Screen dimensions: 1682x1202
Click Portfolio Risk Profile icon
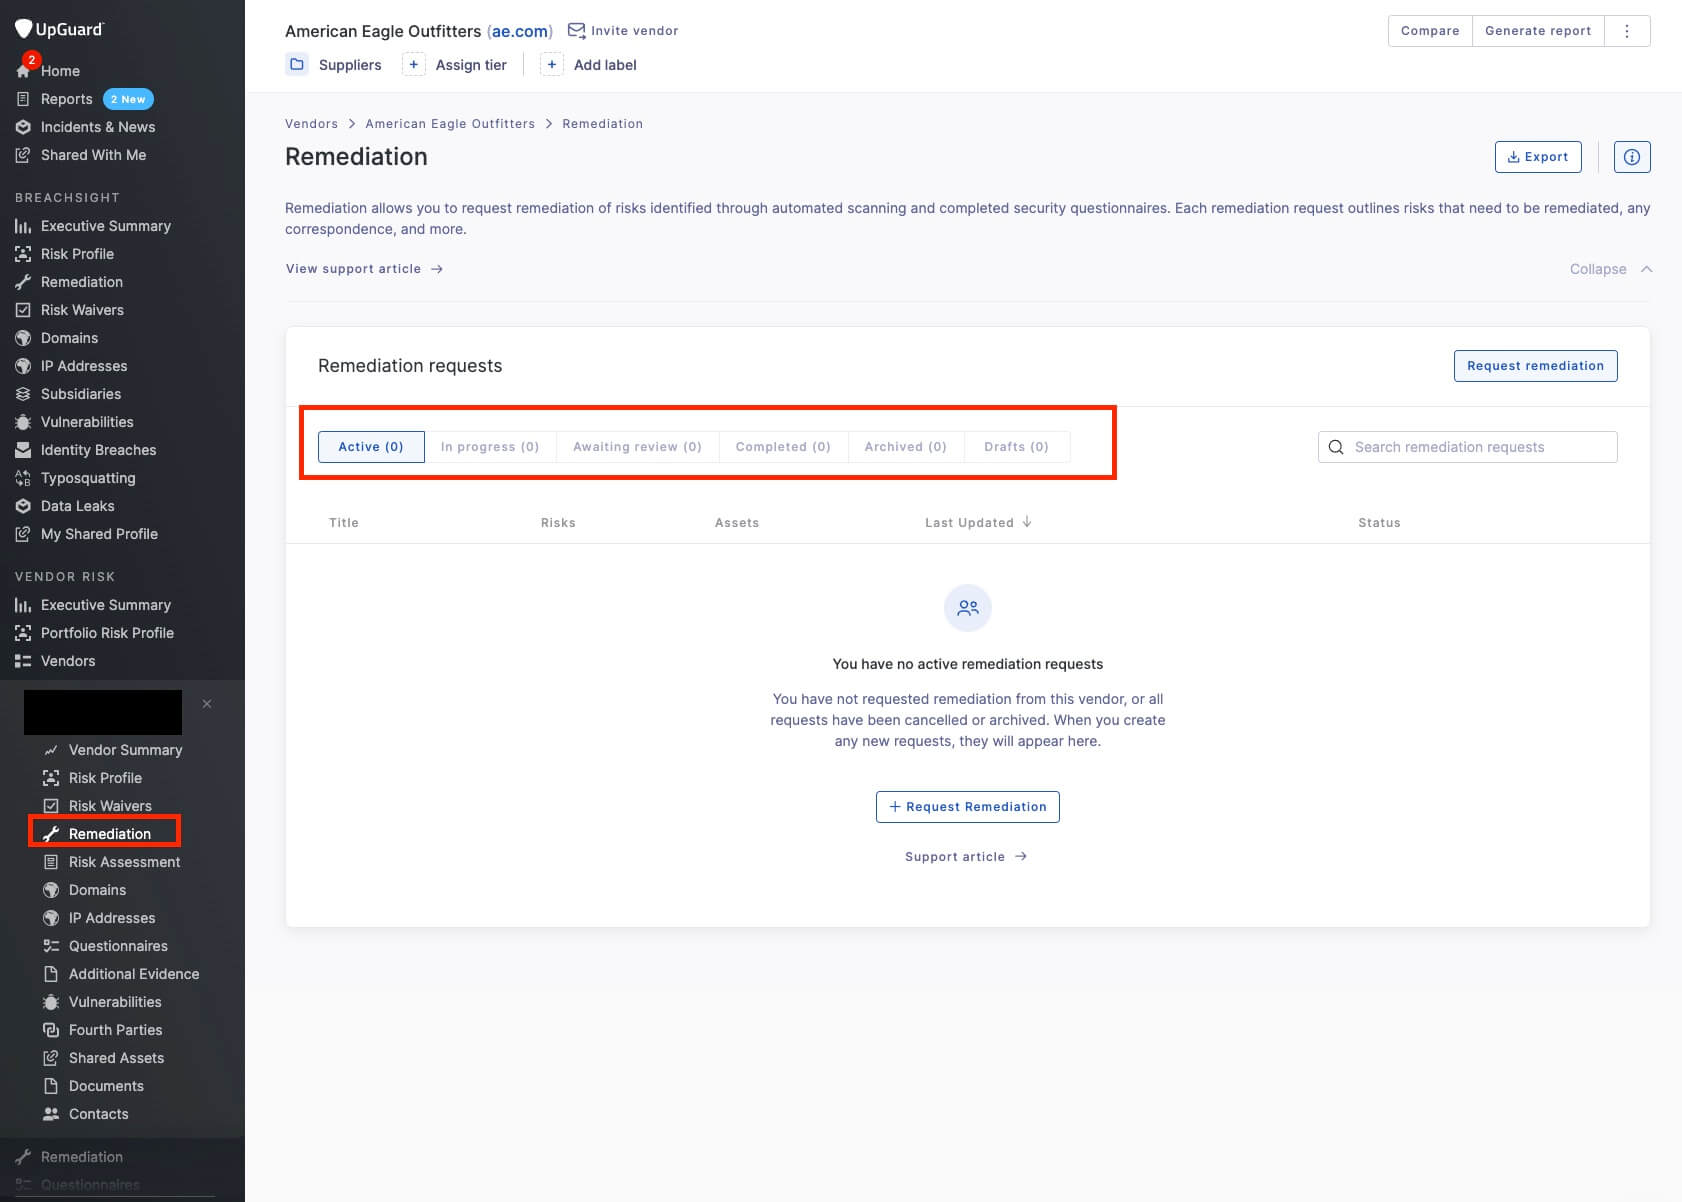click(x=23, y=633)
